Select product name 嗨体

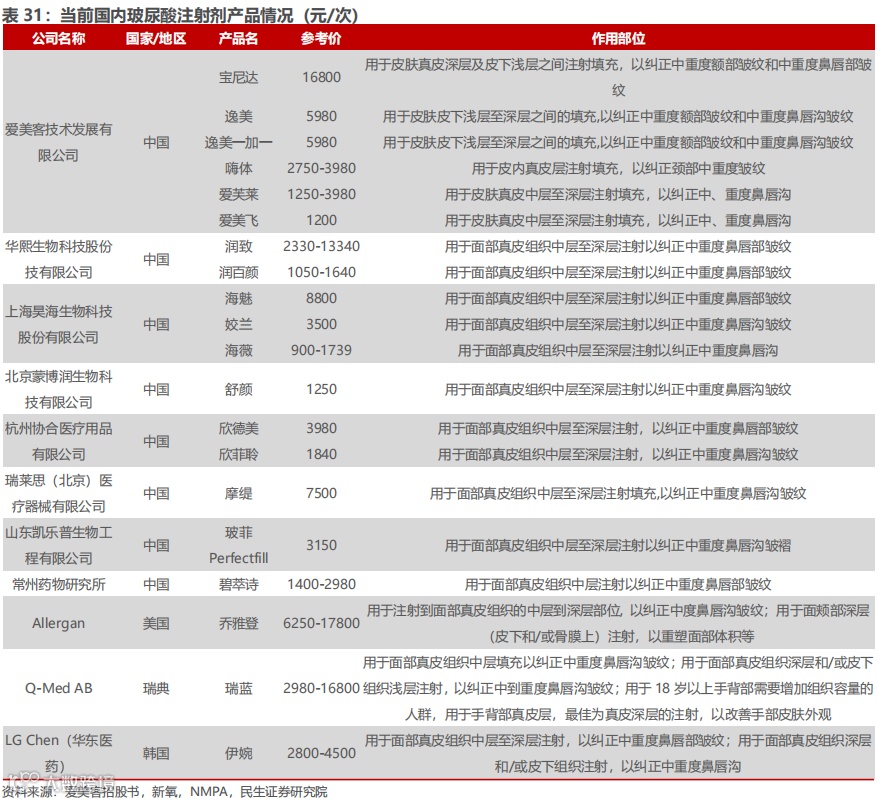pyautogui.click(x=239, y=168)
